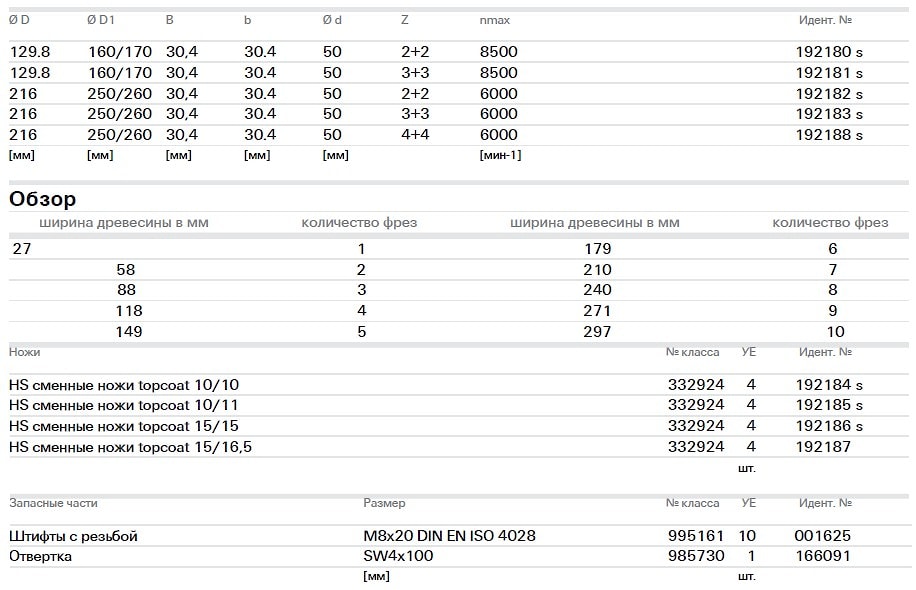Click HS сменные ножи topcoat 10/10 row
Image resolution: width=916 pixels, height=590 pixels.
pos(124,385)
